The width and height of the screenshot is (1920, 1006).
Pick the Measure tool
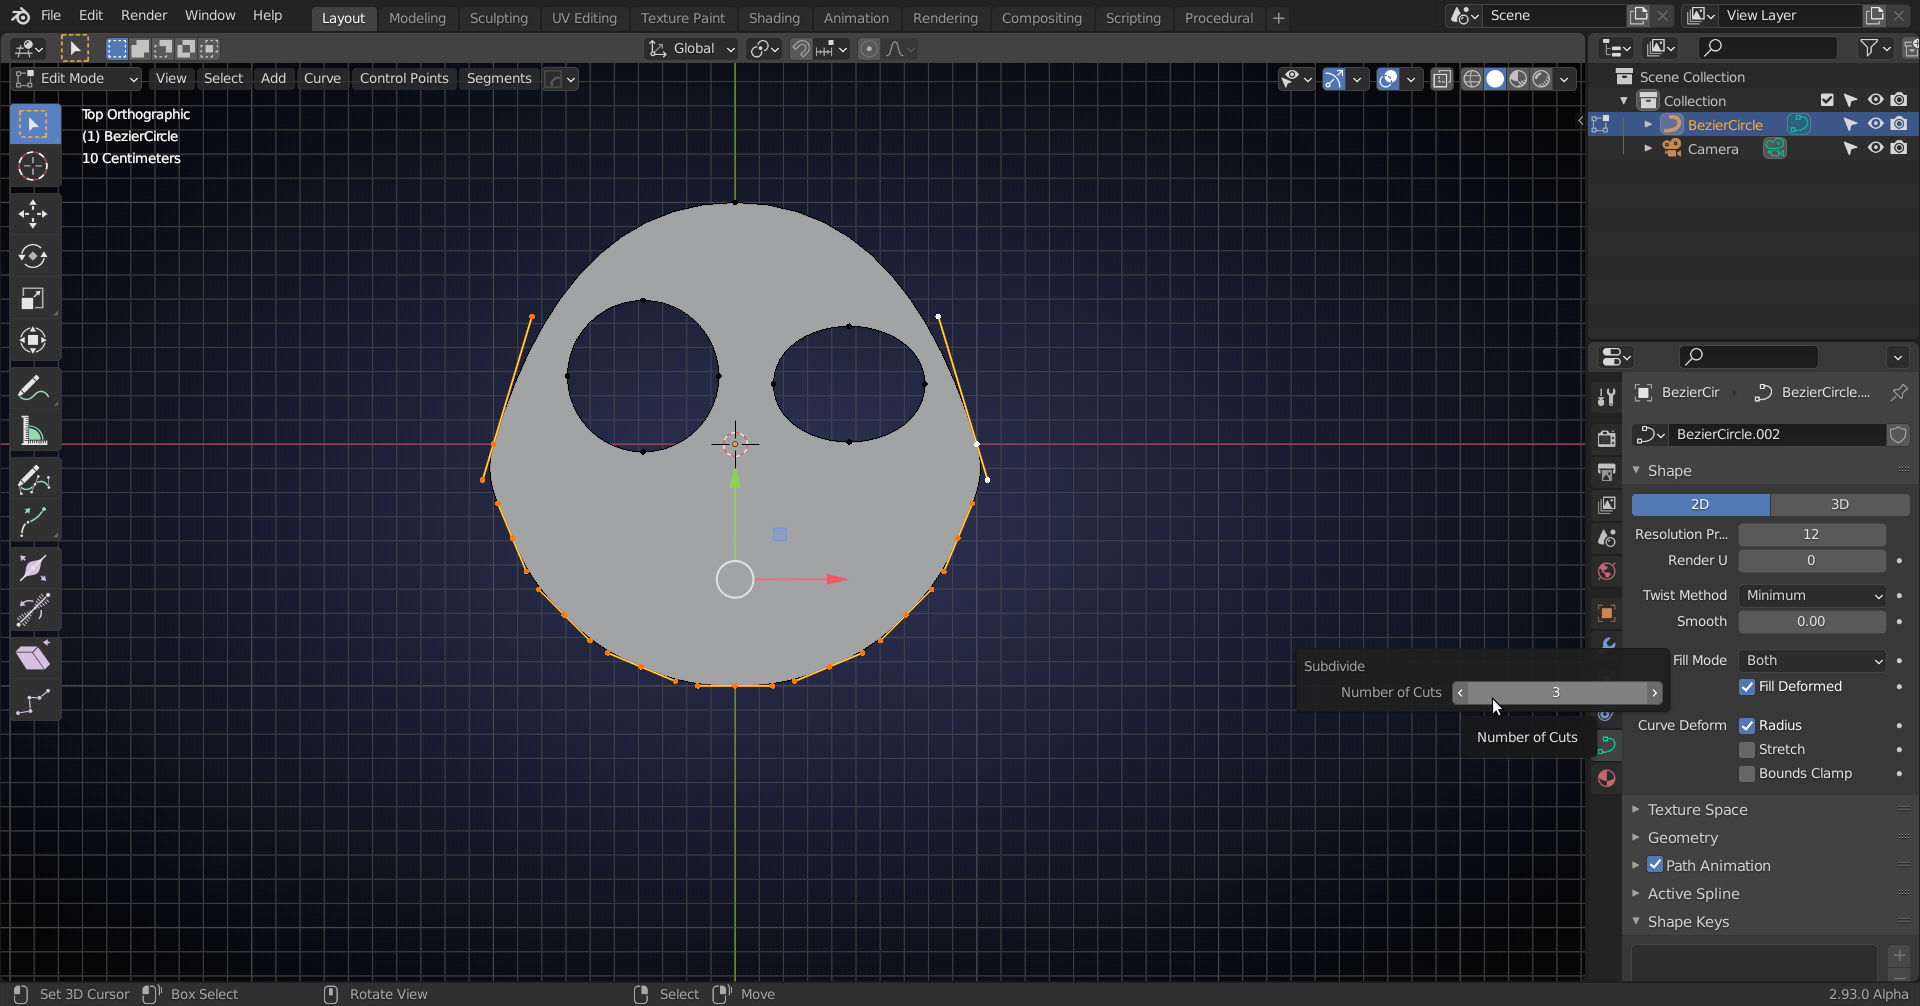point(33,432)
